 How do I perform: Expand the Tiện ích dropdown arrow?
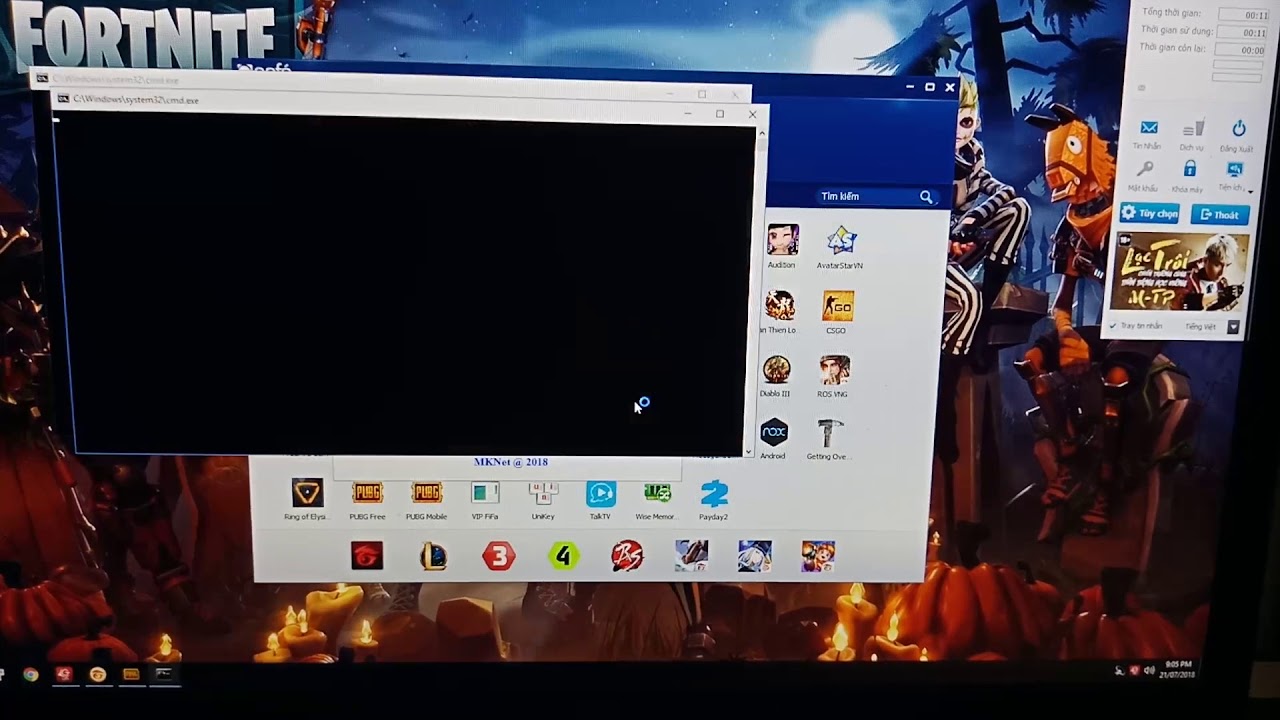1250,191
